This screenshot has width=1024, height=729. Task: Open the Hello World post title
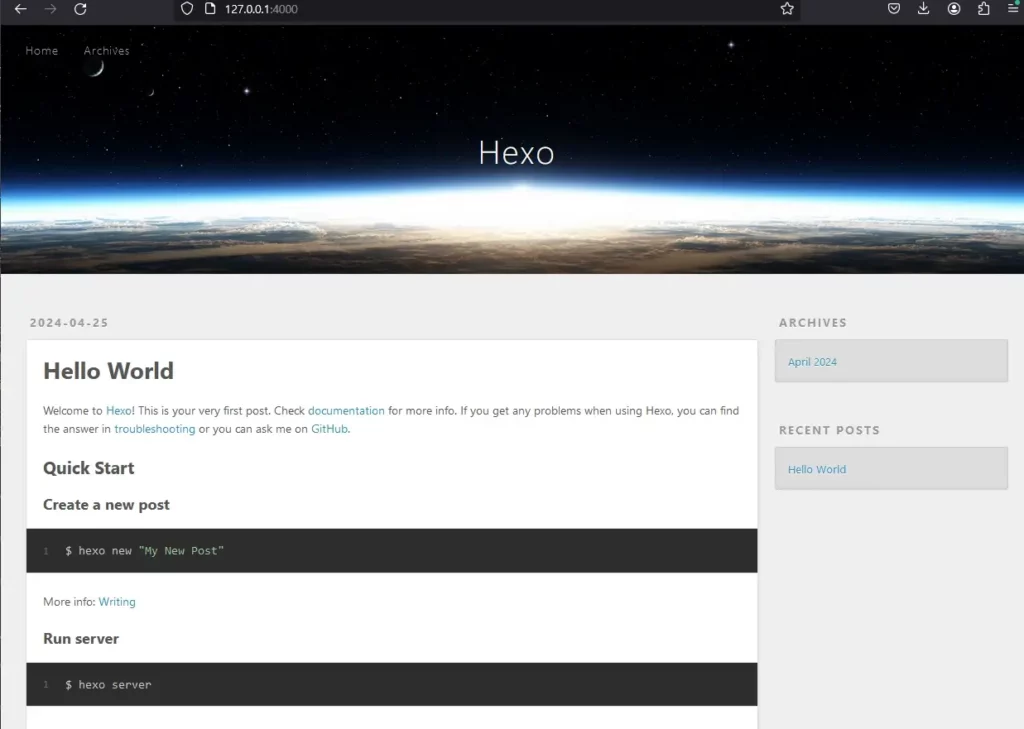click(108, 371)
